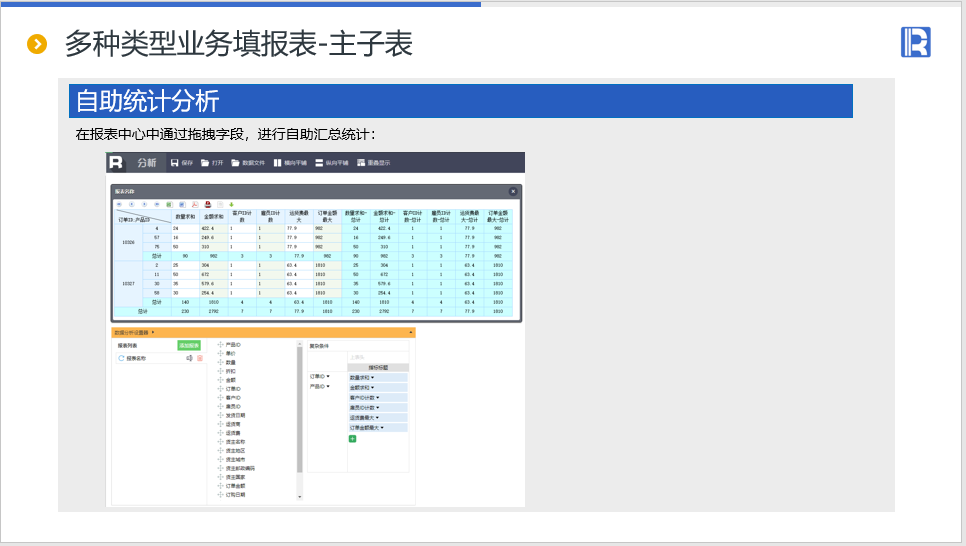Image resolution: width=966 pixels, height=546 pixels.
Task: Click the first page navigation icon
Action: [119, 204]
